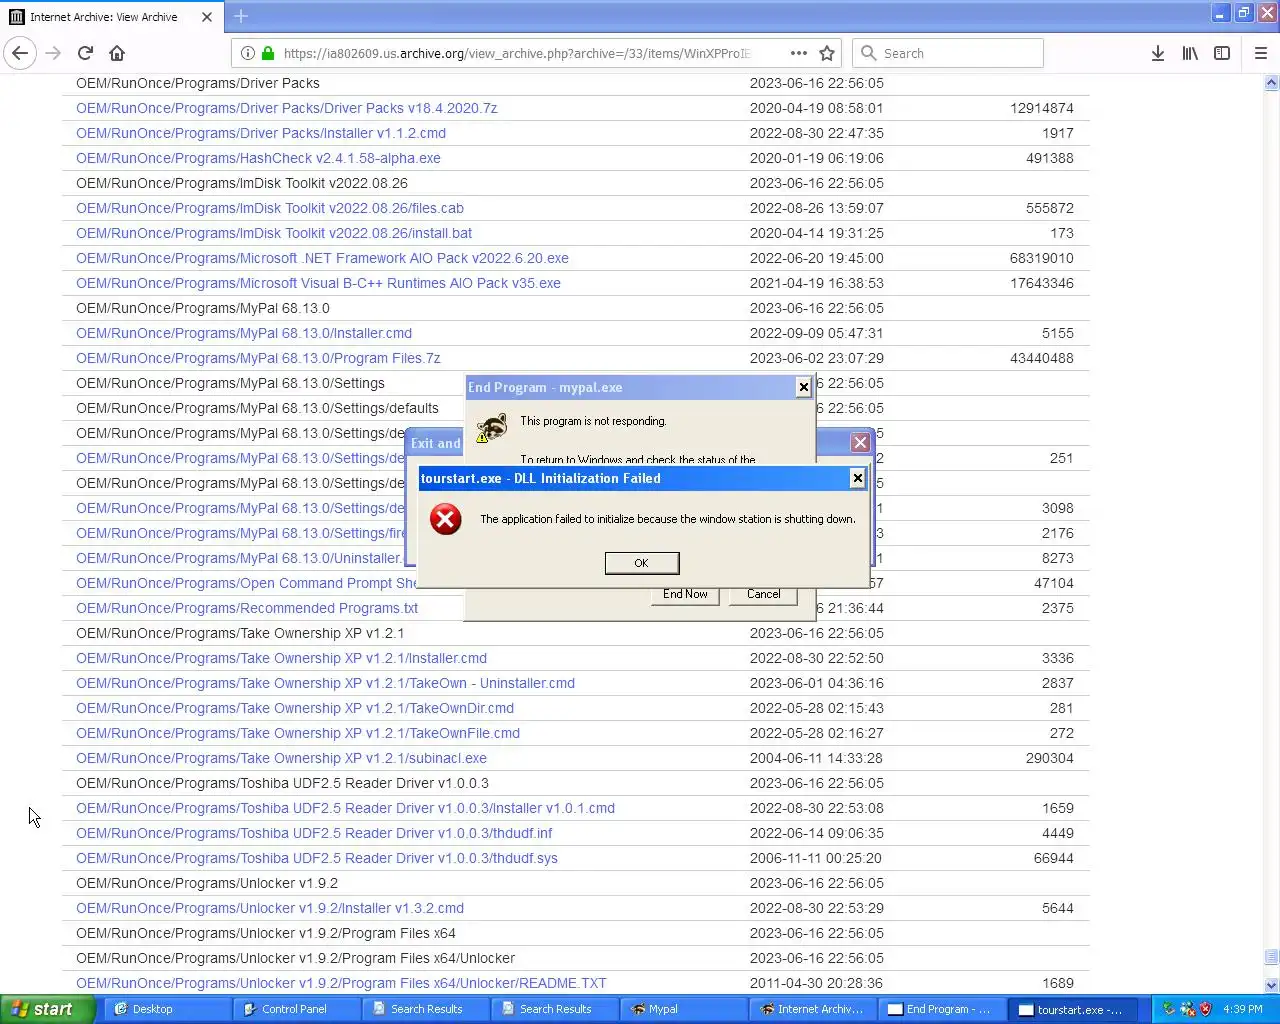Viewport: 1280px width, 1024px height.
Task: Open thdudf.inf link
Action: pos(314,833)
